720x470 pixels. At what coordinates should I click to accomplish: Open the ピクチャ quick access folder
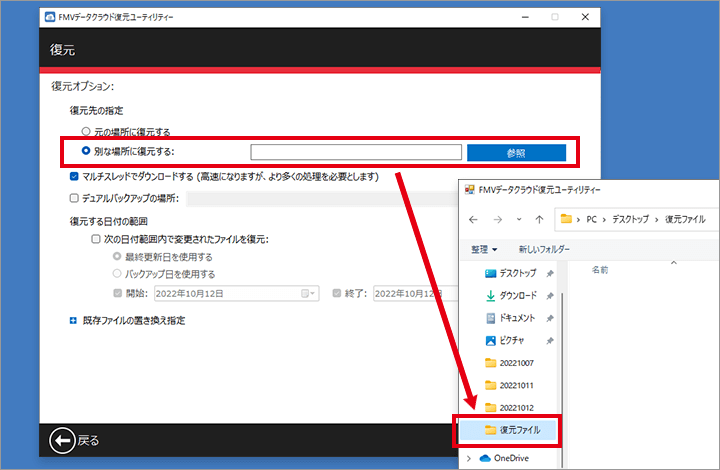[512, 339]
